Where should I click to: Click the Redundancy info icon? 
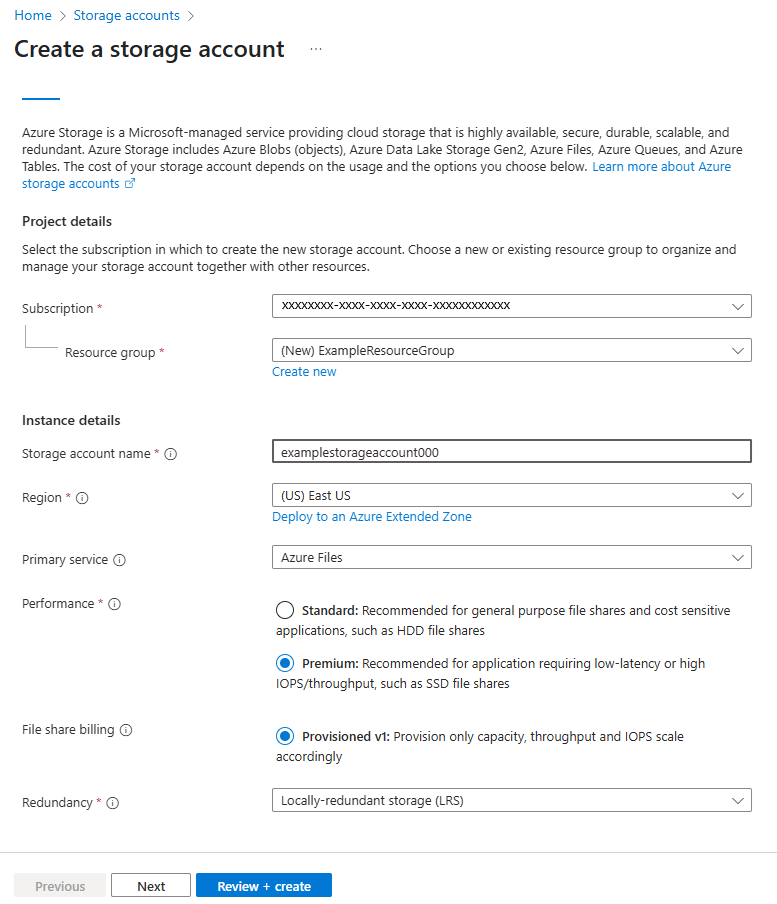tap(113, 803)
